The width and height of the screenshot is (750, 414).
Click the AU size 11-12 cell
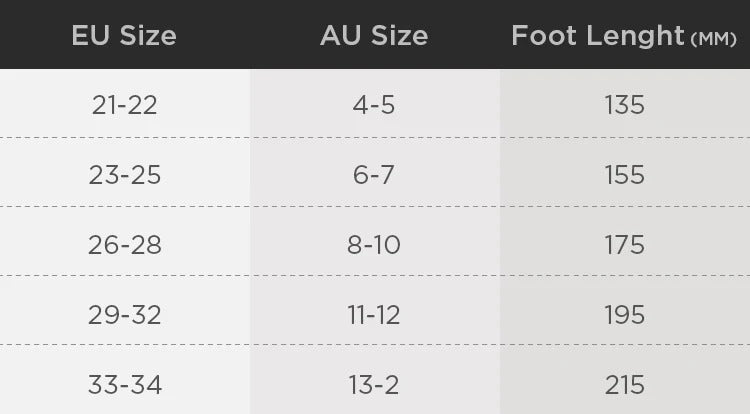coord(374,315)
